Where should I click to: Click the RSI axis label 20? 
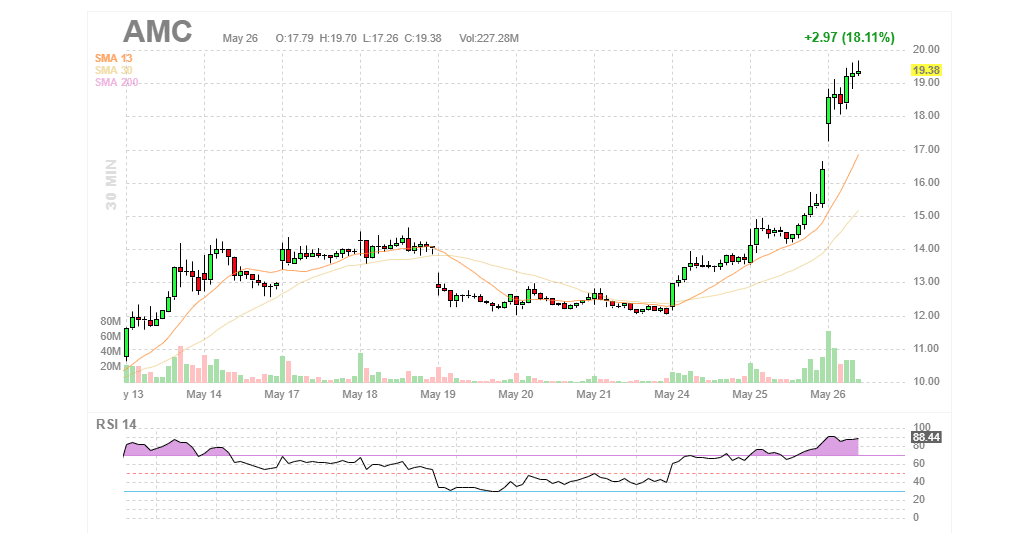(919, 500)
